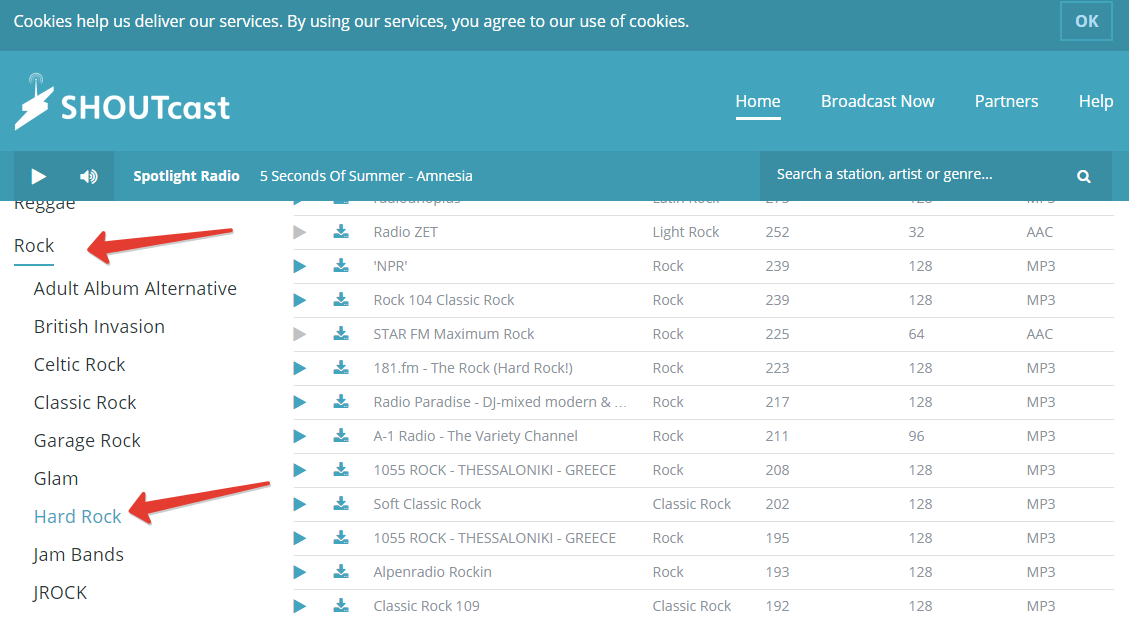Play STAR FM Maximum Rock
Viewport: 1129px width, 619px height.
[300, 334]
